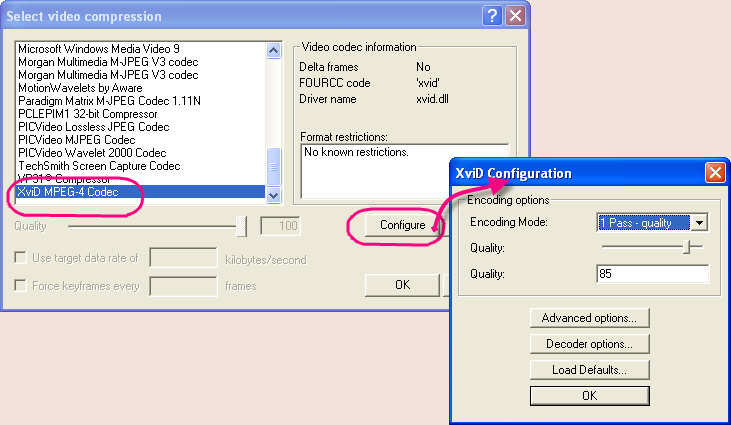Screen dimensions: 731x425
Task: Open Decoder options in XviD Configuration
Action: (x=589, y=344)
